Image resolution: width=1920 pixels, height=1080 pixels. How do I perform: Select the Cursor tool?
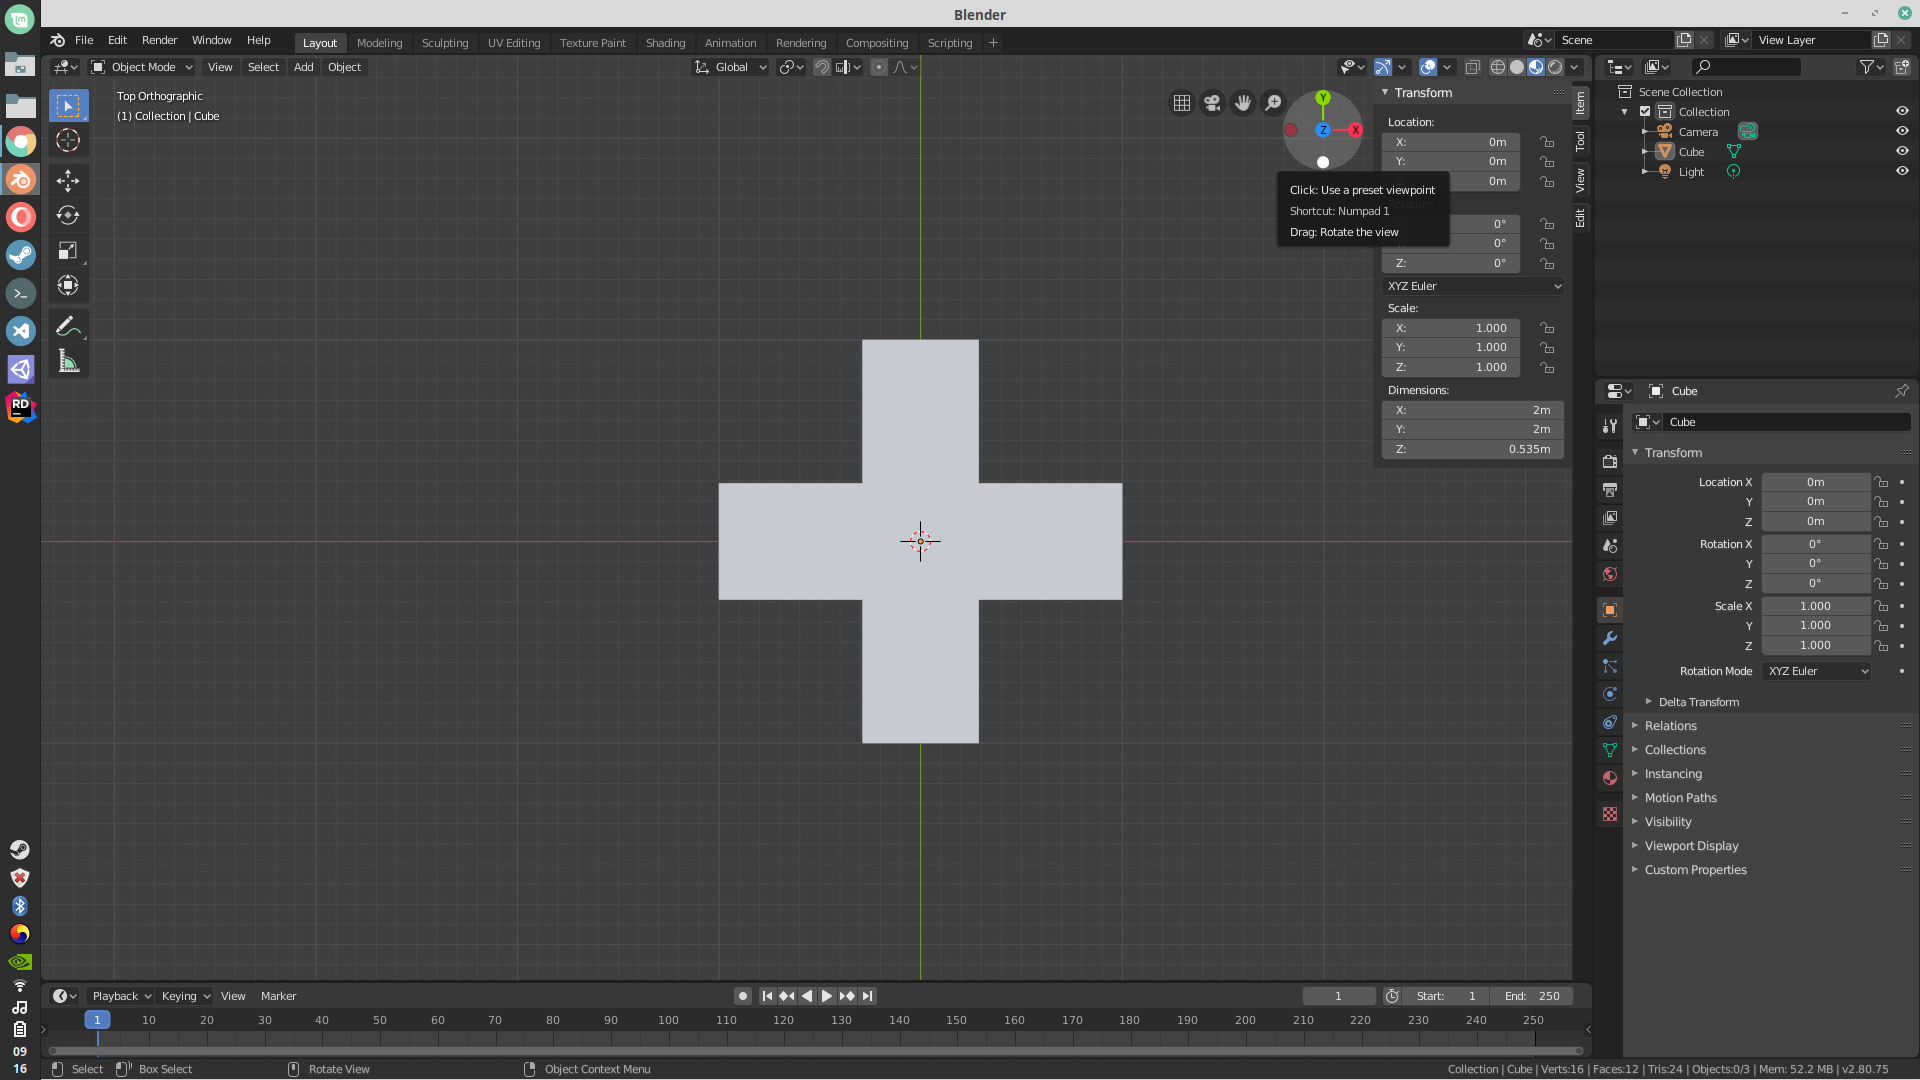click(x=68, y=141)
